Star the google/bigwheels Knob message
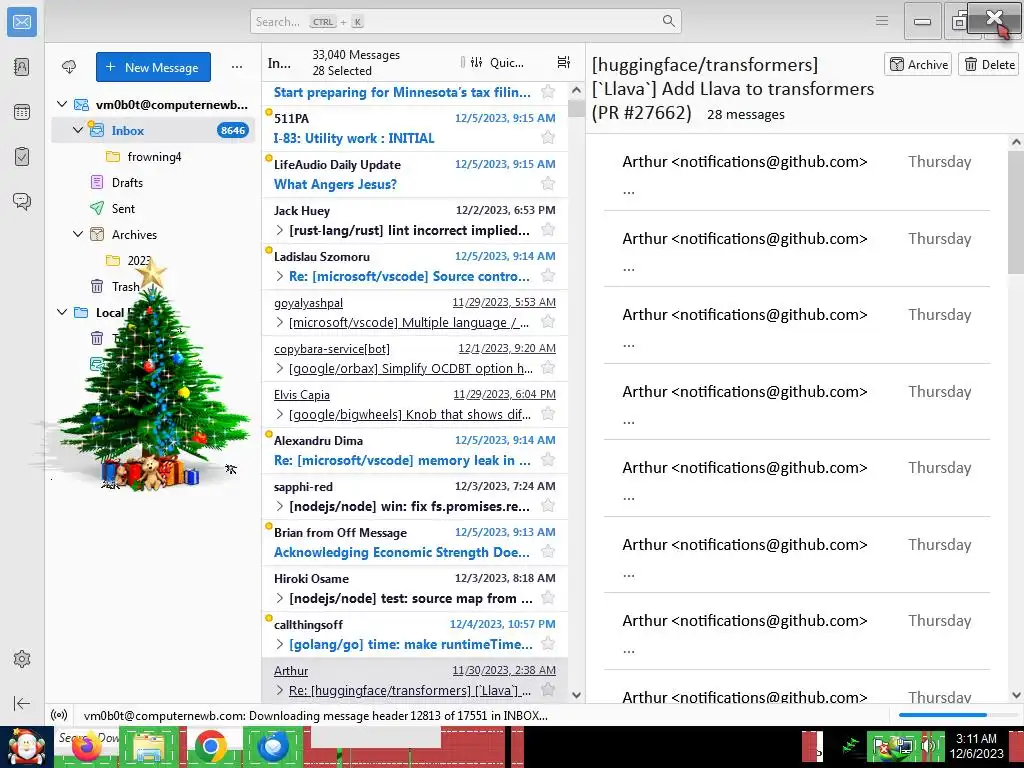Image resolution: width=1024 pixels, height=768 pixels. [548, 413]
